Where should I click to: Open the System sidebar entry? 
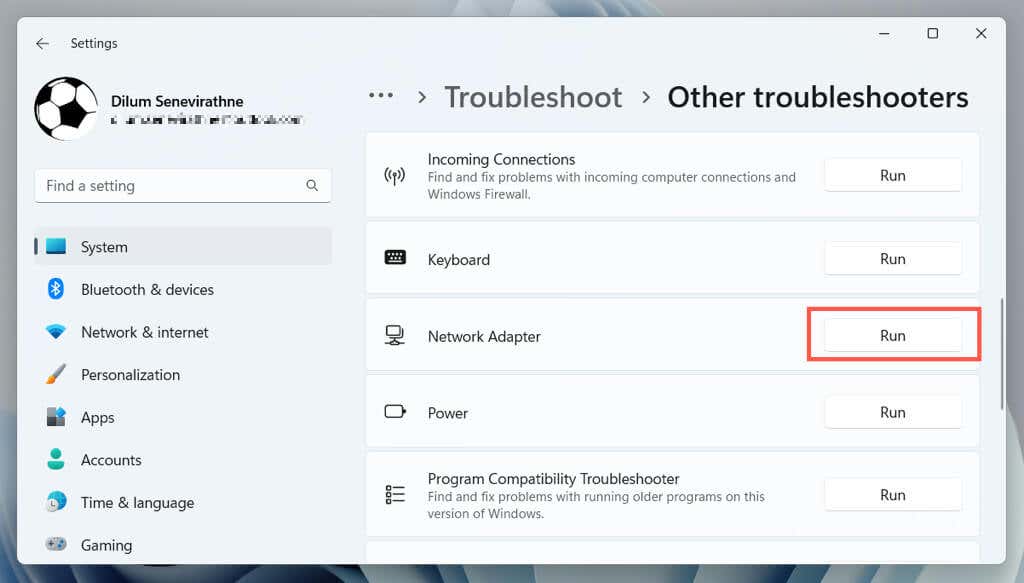[183, 247]
